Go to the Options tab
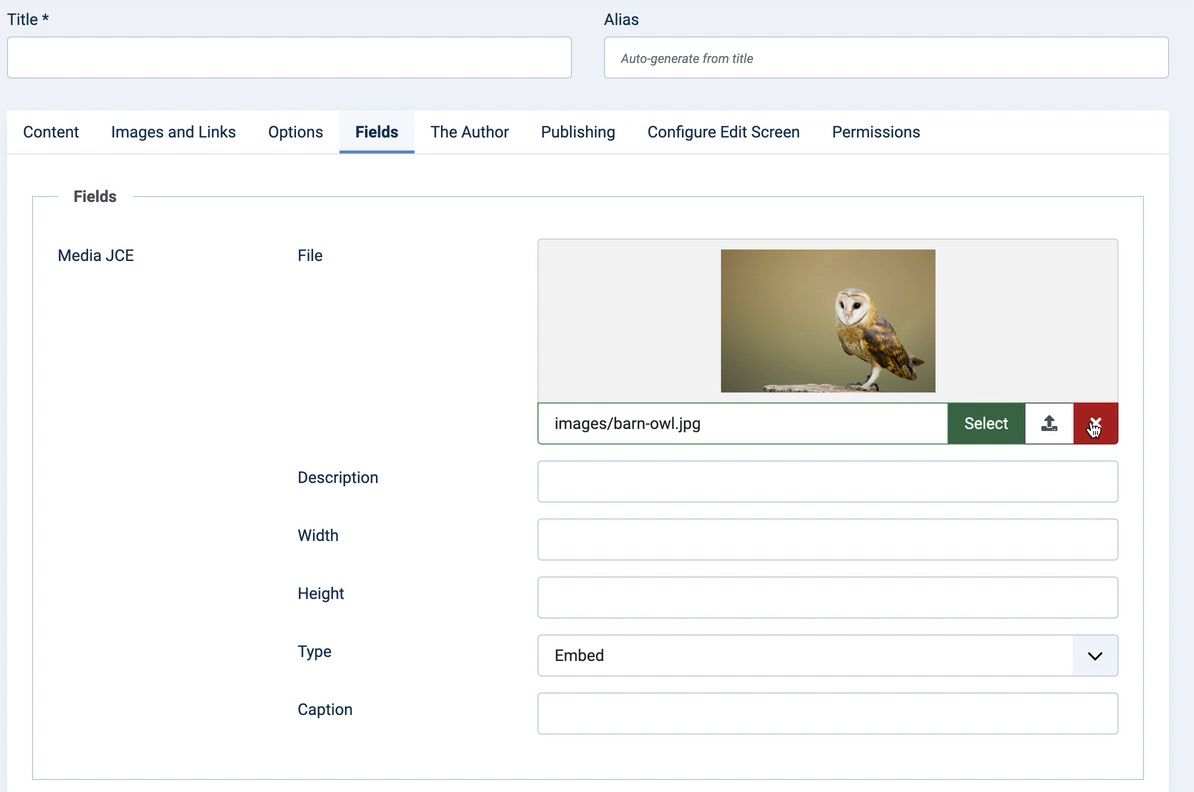 295,132
